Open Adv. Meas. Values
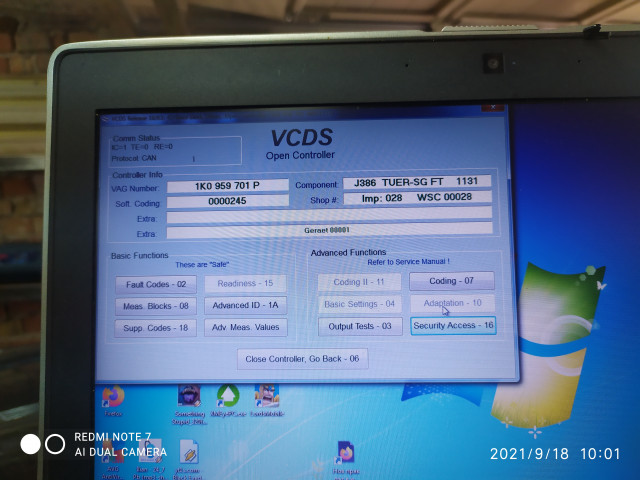The image size is (640, 480). [246, 327]
